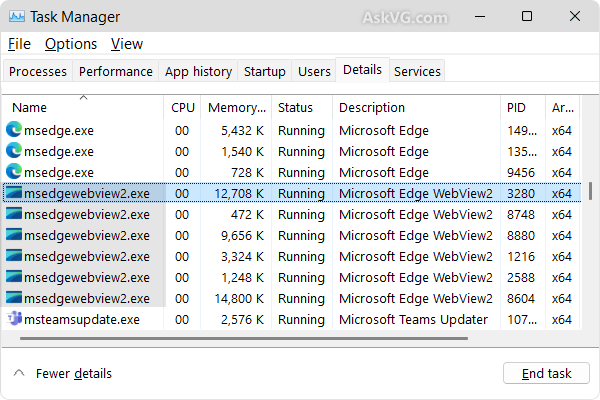600x400 pixels.
Task: Click the Task Manager title bar icon
Action: point(16,16)
